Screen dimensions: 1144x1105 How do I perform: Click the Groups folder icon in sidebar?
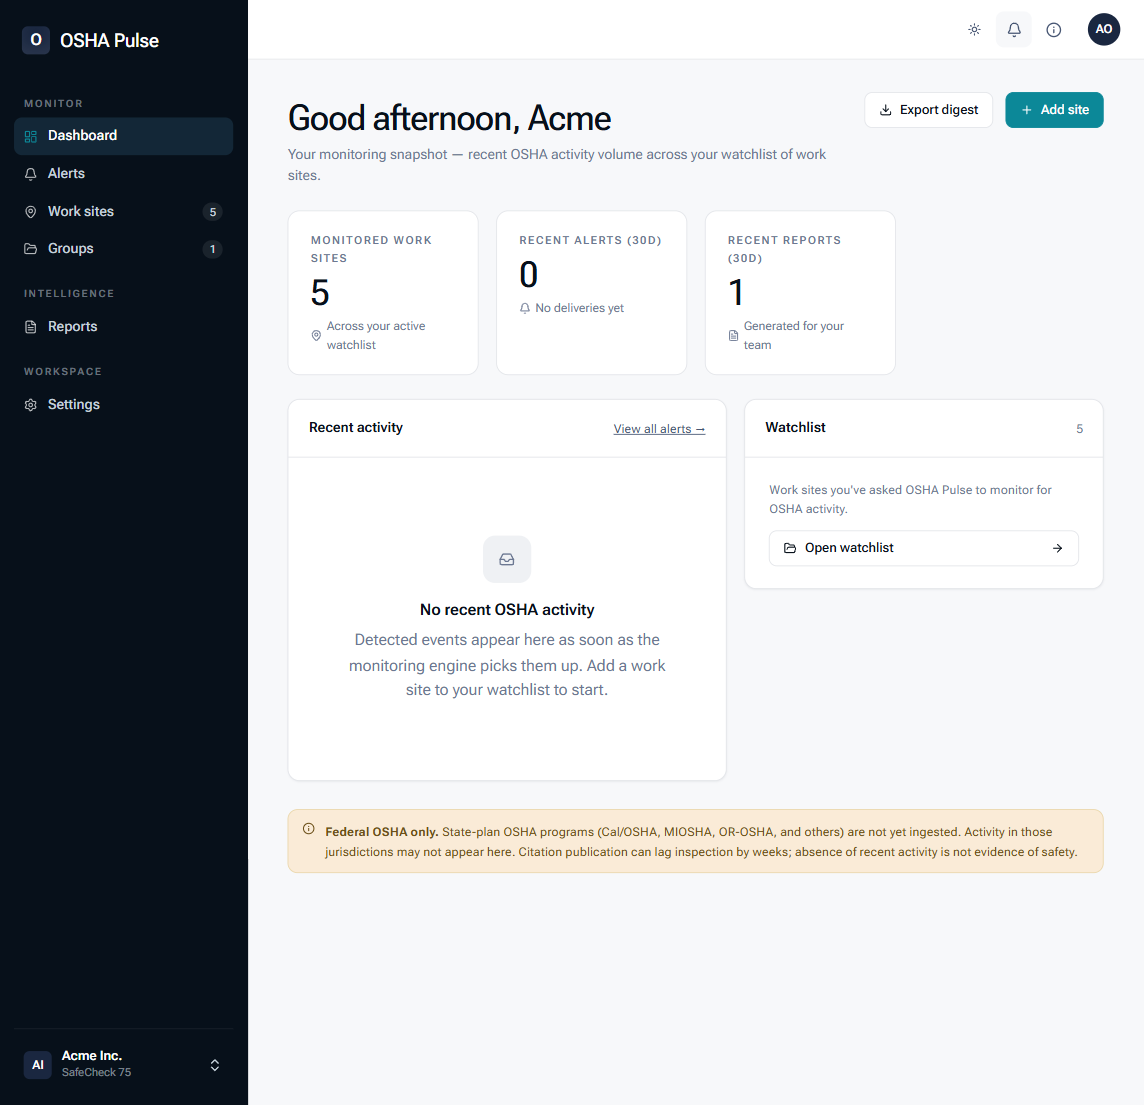31,249
